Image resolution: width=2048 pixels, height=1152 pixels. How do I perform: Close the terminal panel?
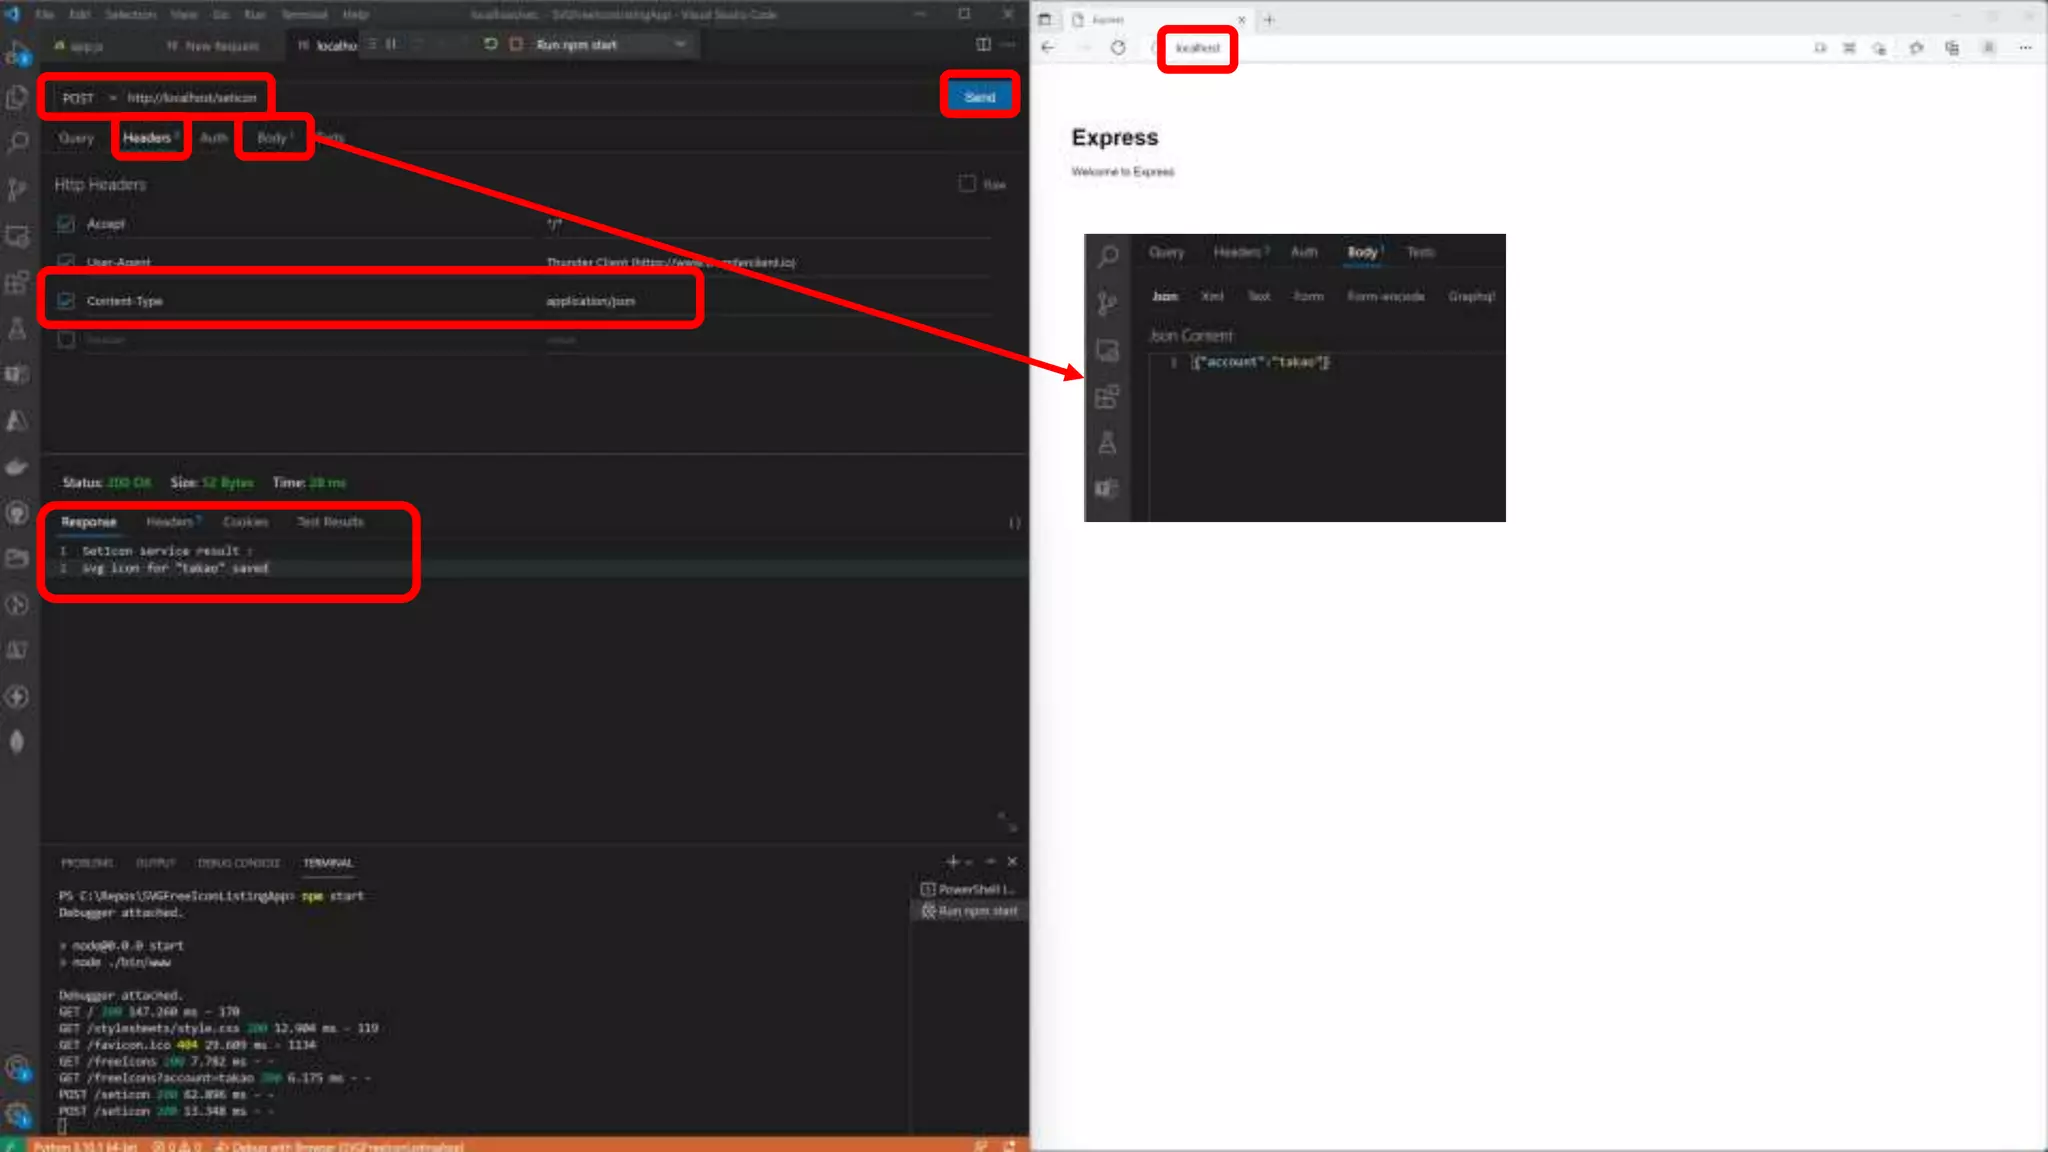coord(1012,861)
